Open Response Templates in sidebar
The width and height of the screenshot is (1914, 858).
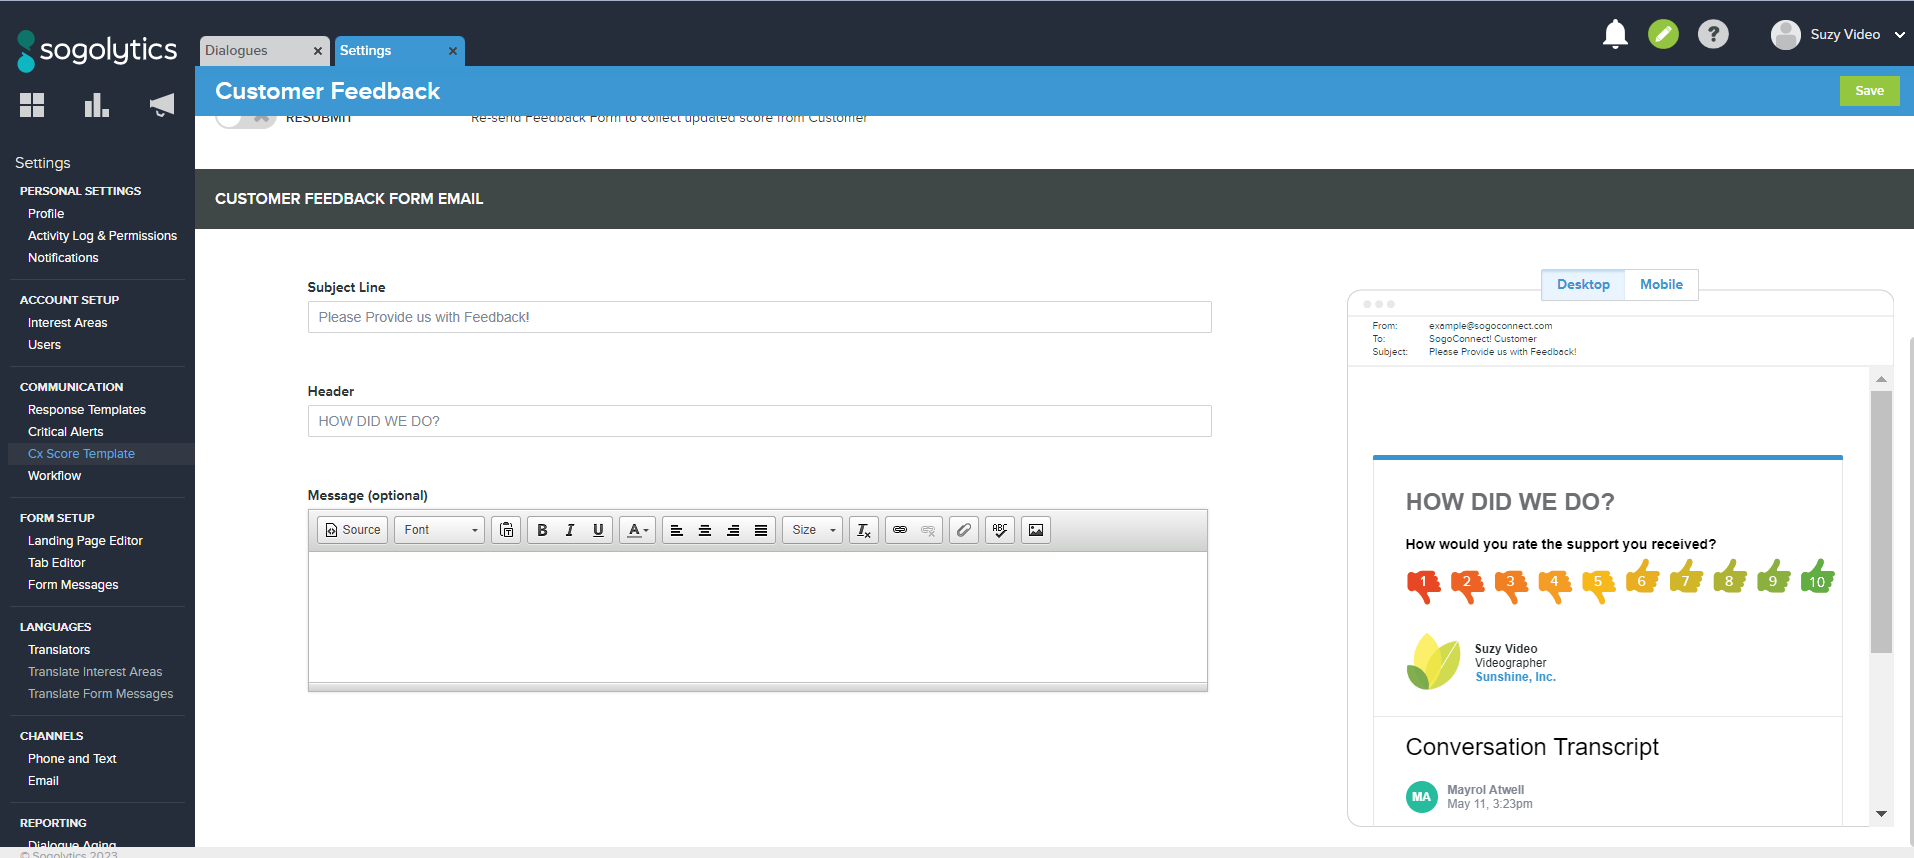(87, 410)
